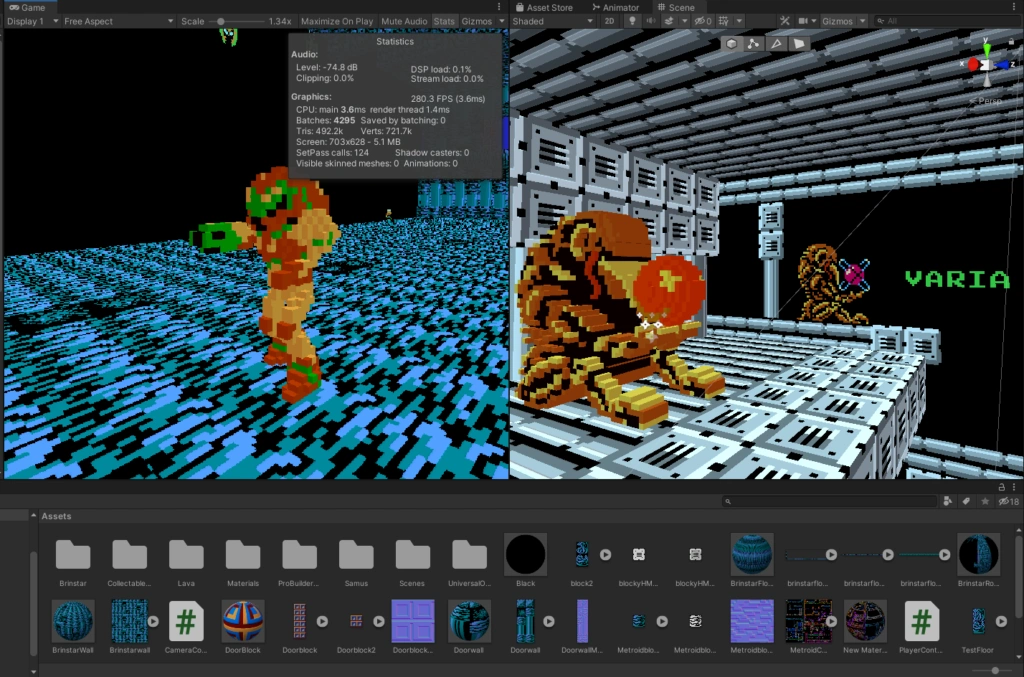Screen dimensions: 1024x677
Task: Open the Display 1 dropdown
Action: pos(32,21)
